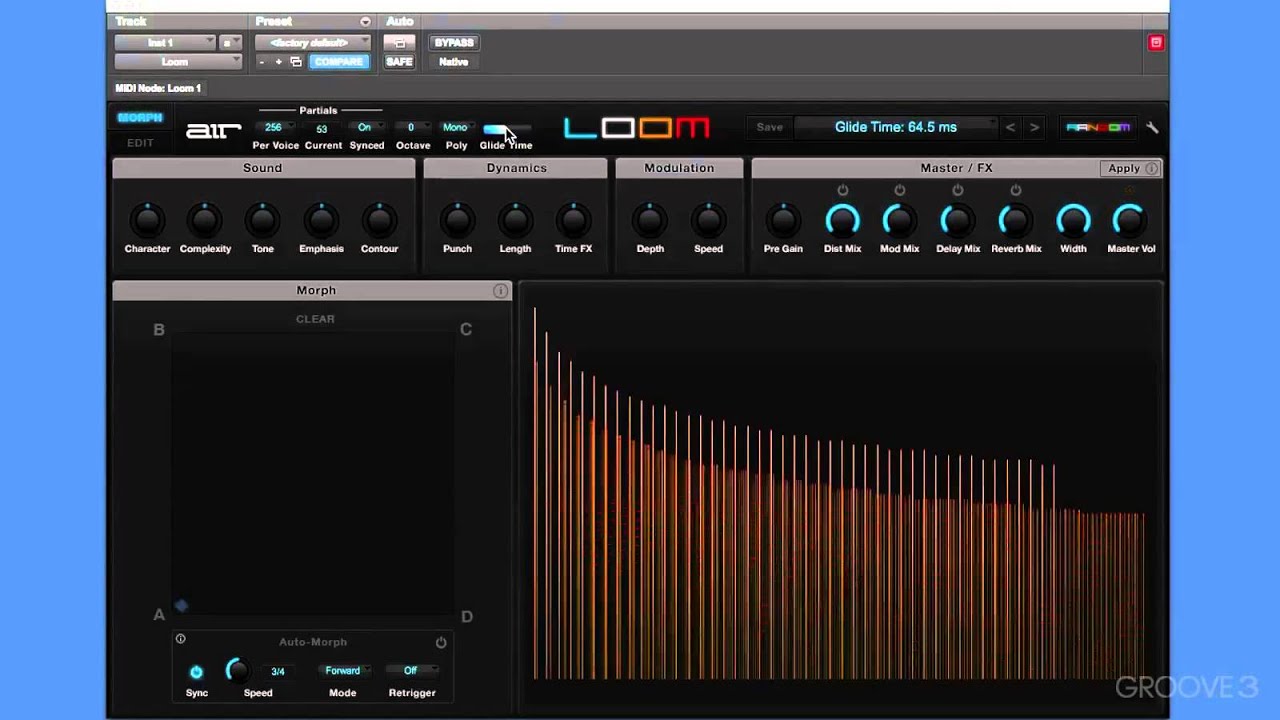This screenshot has width=1280, height=720.
Task: Select morph corner A
Action: (158, 615)
